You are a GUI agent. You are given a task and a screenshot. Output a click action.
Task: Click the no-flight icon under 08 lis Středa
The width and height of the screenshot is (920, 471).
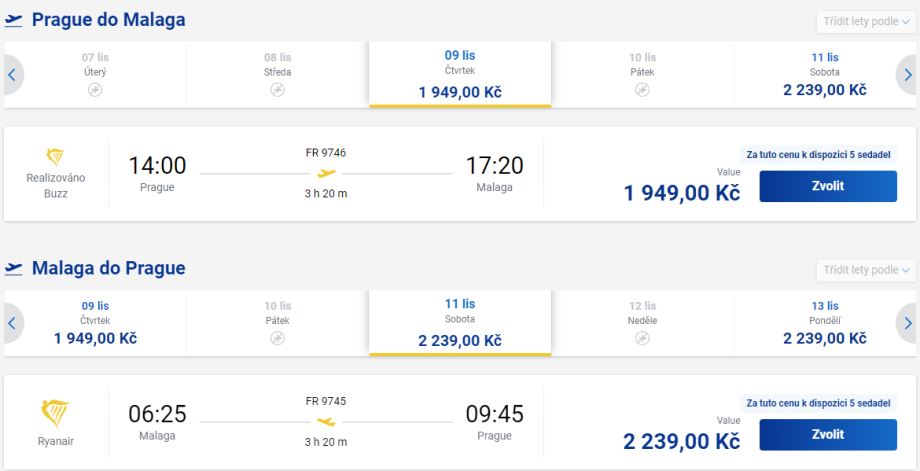click(277, 90)
